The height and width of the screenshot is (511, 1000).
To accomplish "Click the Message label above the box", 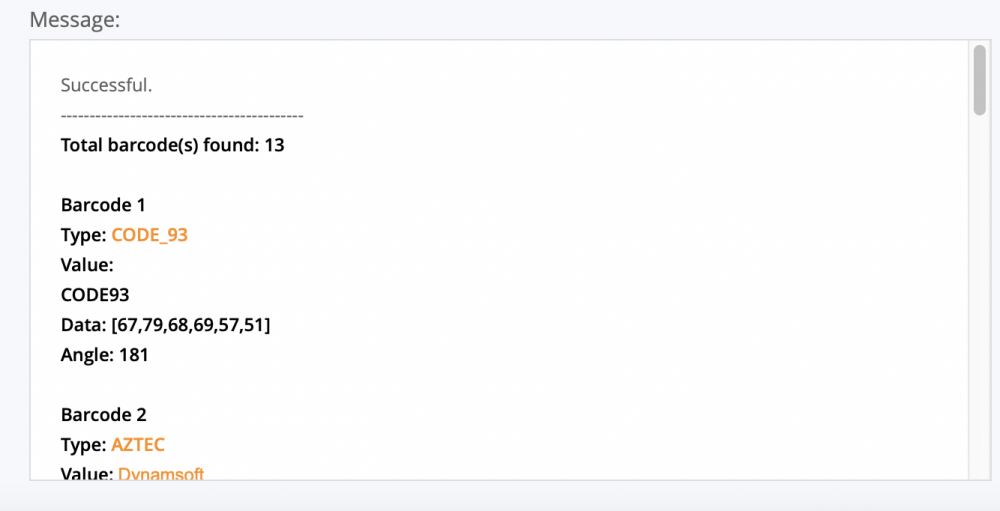I will (75, 19).
